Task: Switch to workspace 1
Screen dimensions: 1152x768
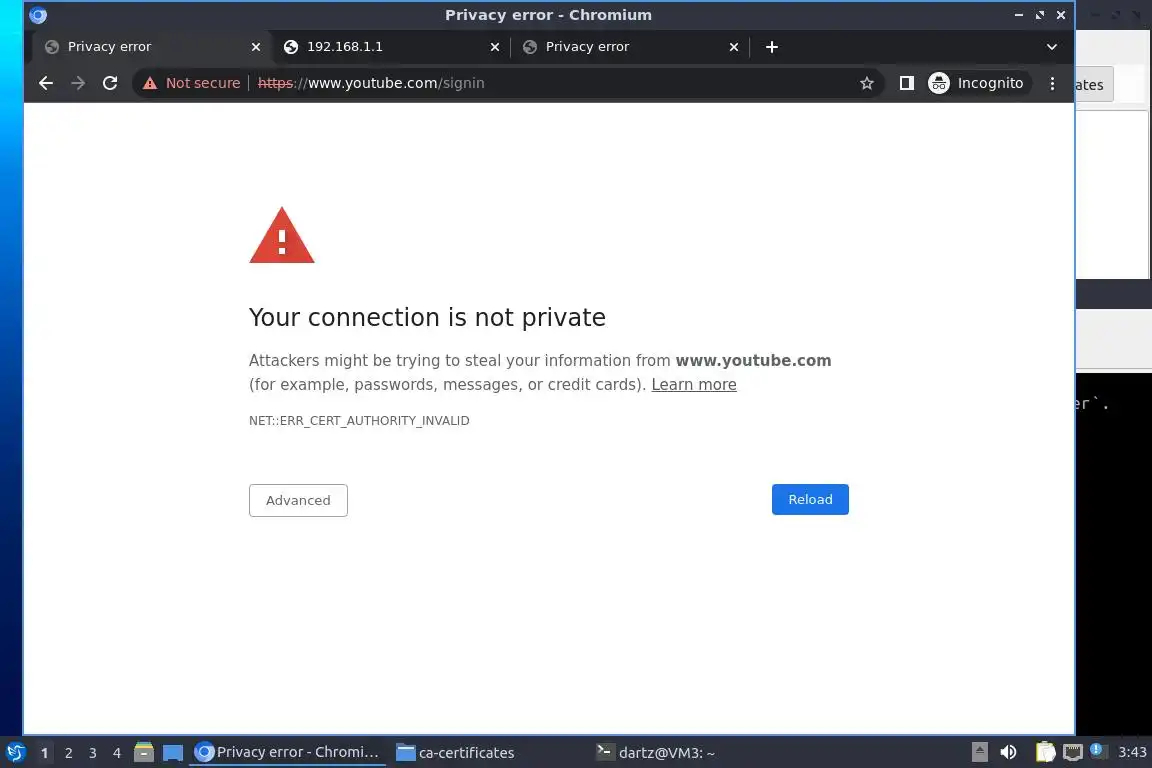Action: pos(44,753)
